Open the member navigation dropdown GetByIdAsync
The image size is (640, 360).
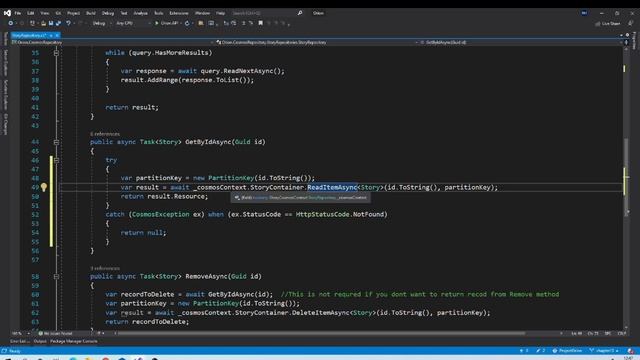pos(520,42)
